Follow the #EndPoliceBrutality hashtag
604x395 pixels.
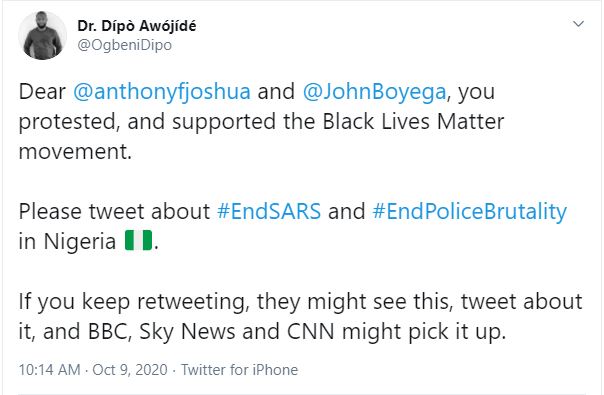click(470, 212)
